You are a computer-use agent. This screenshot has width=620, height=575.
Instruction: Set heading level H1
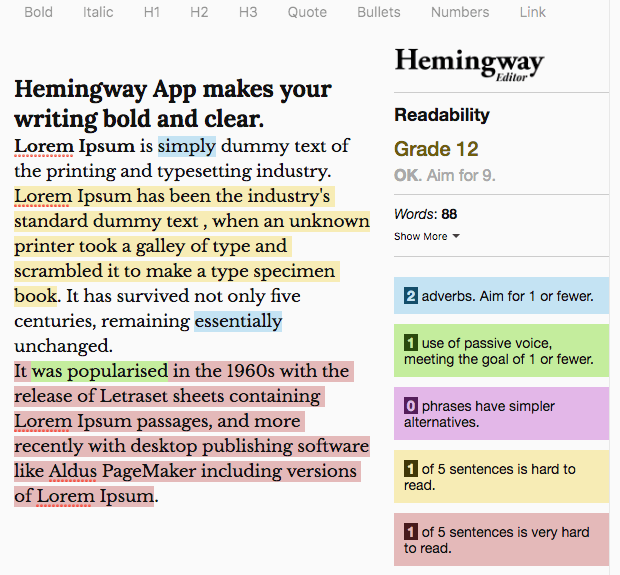[152, 12]
